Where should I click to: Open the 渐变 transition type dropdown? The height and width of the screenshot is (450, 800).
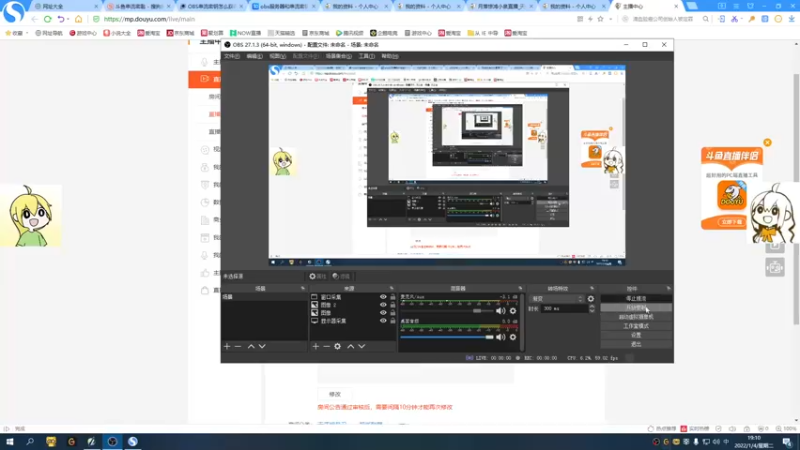coord(557,299)
